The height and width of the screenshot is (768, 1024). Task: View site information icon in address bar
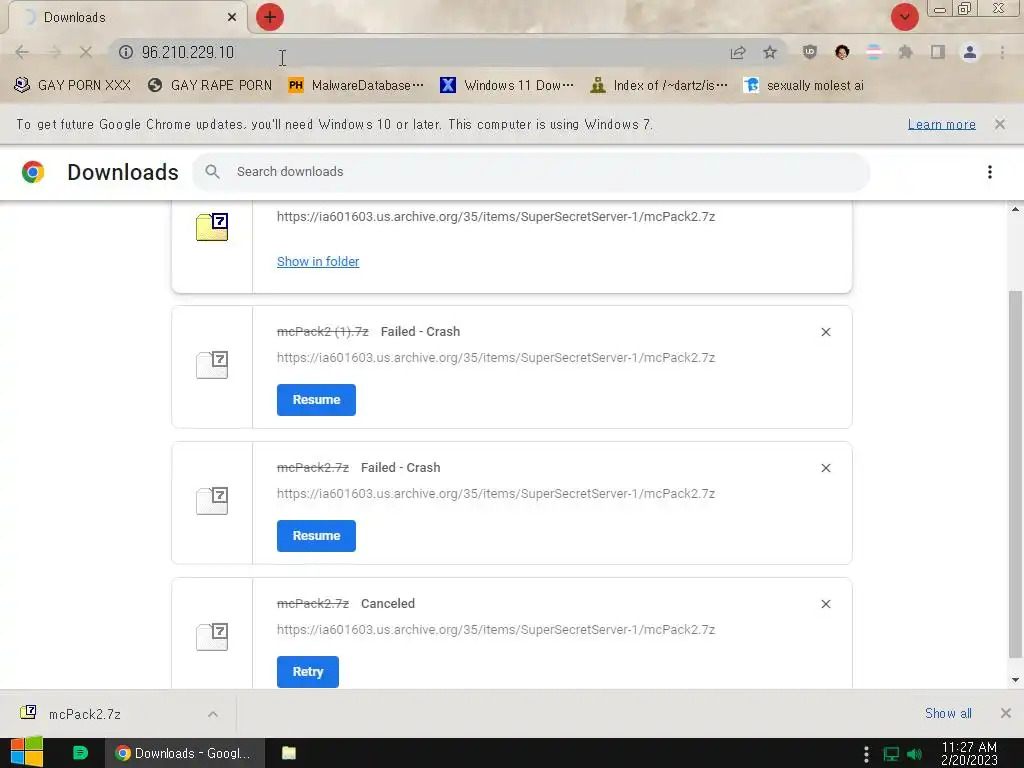coord(126,52)
